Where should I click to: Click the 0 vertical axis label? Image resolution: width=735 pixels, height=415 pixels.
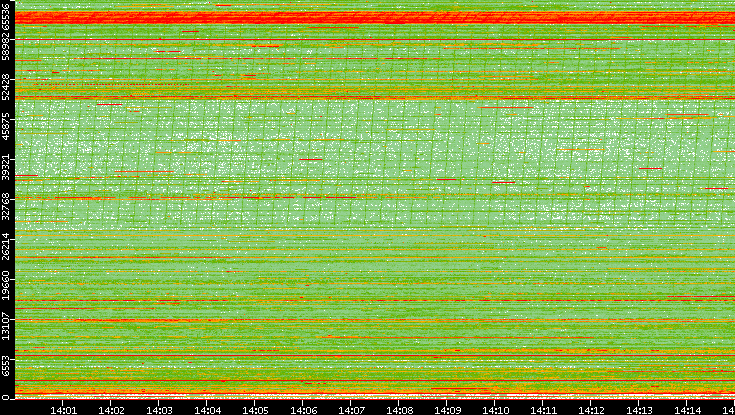[5, 398]
